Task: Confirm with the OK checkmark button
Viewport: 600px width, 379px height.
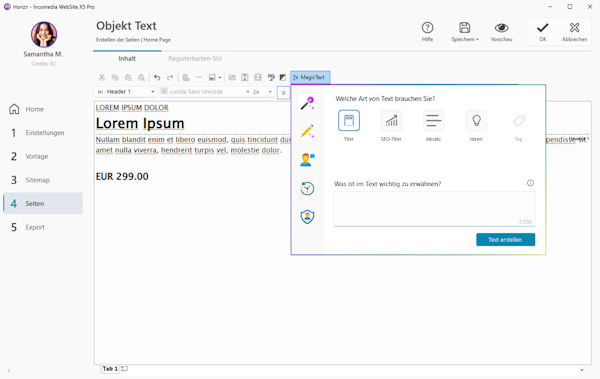Action: [543, 31]
